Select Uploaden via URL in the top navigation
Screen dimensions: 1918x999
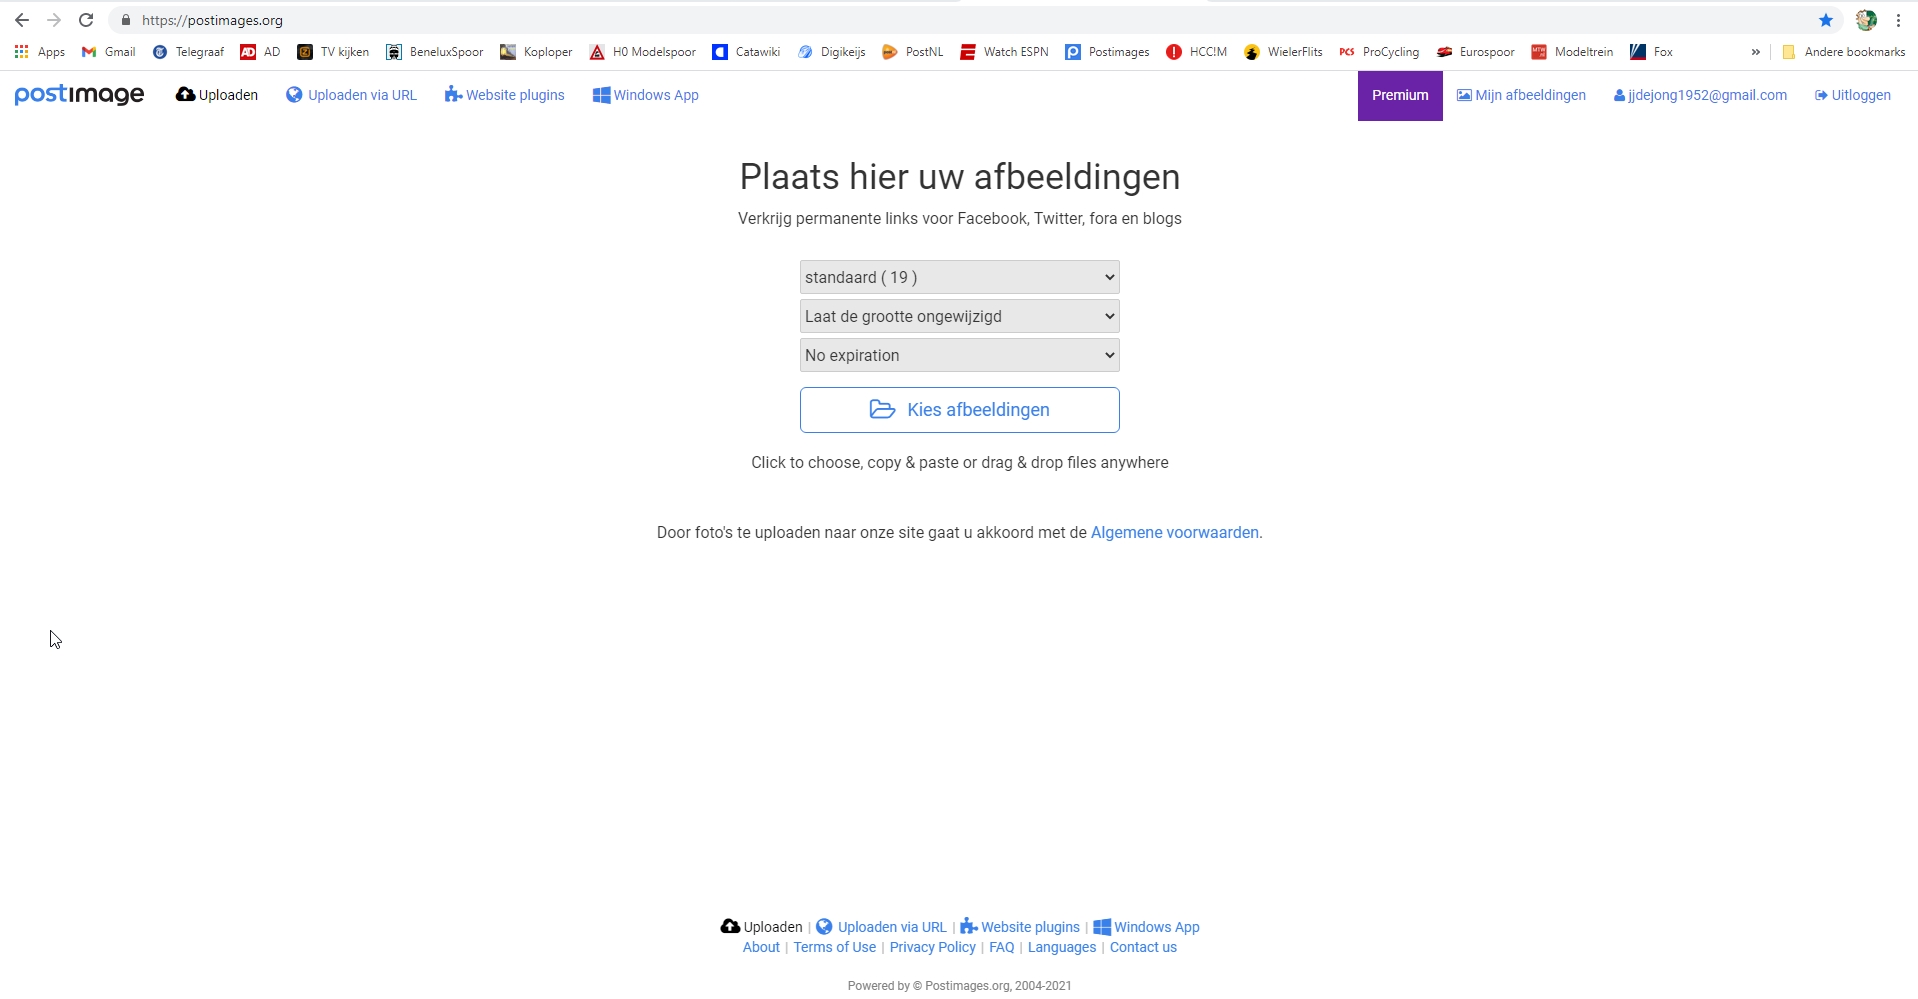[351, 95]
